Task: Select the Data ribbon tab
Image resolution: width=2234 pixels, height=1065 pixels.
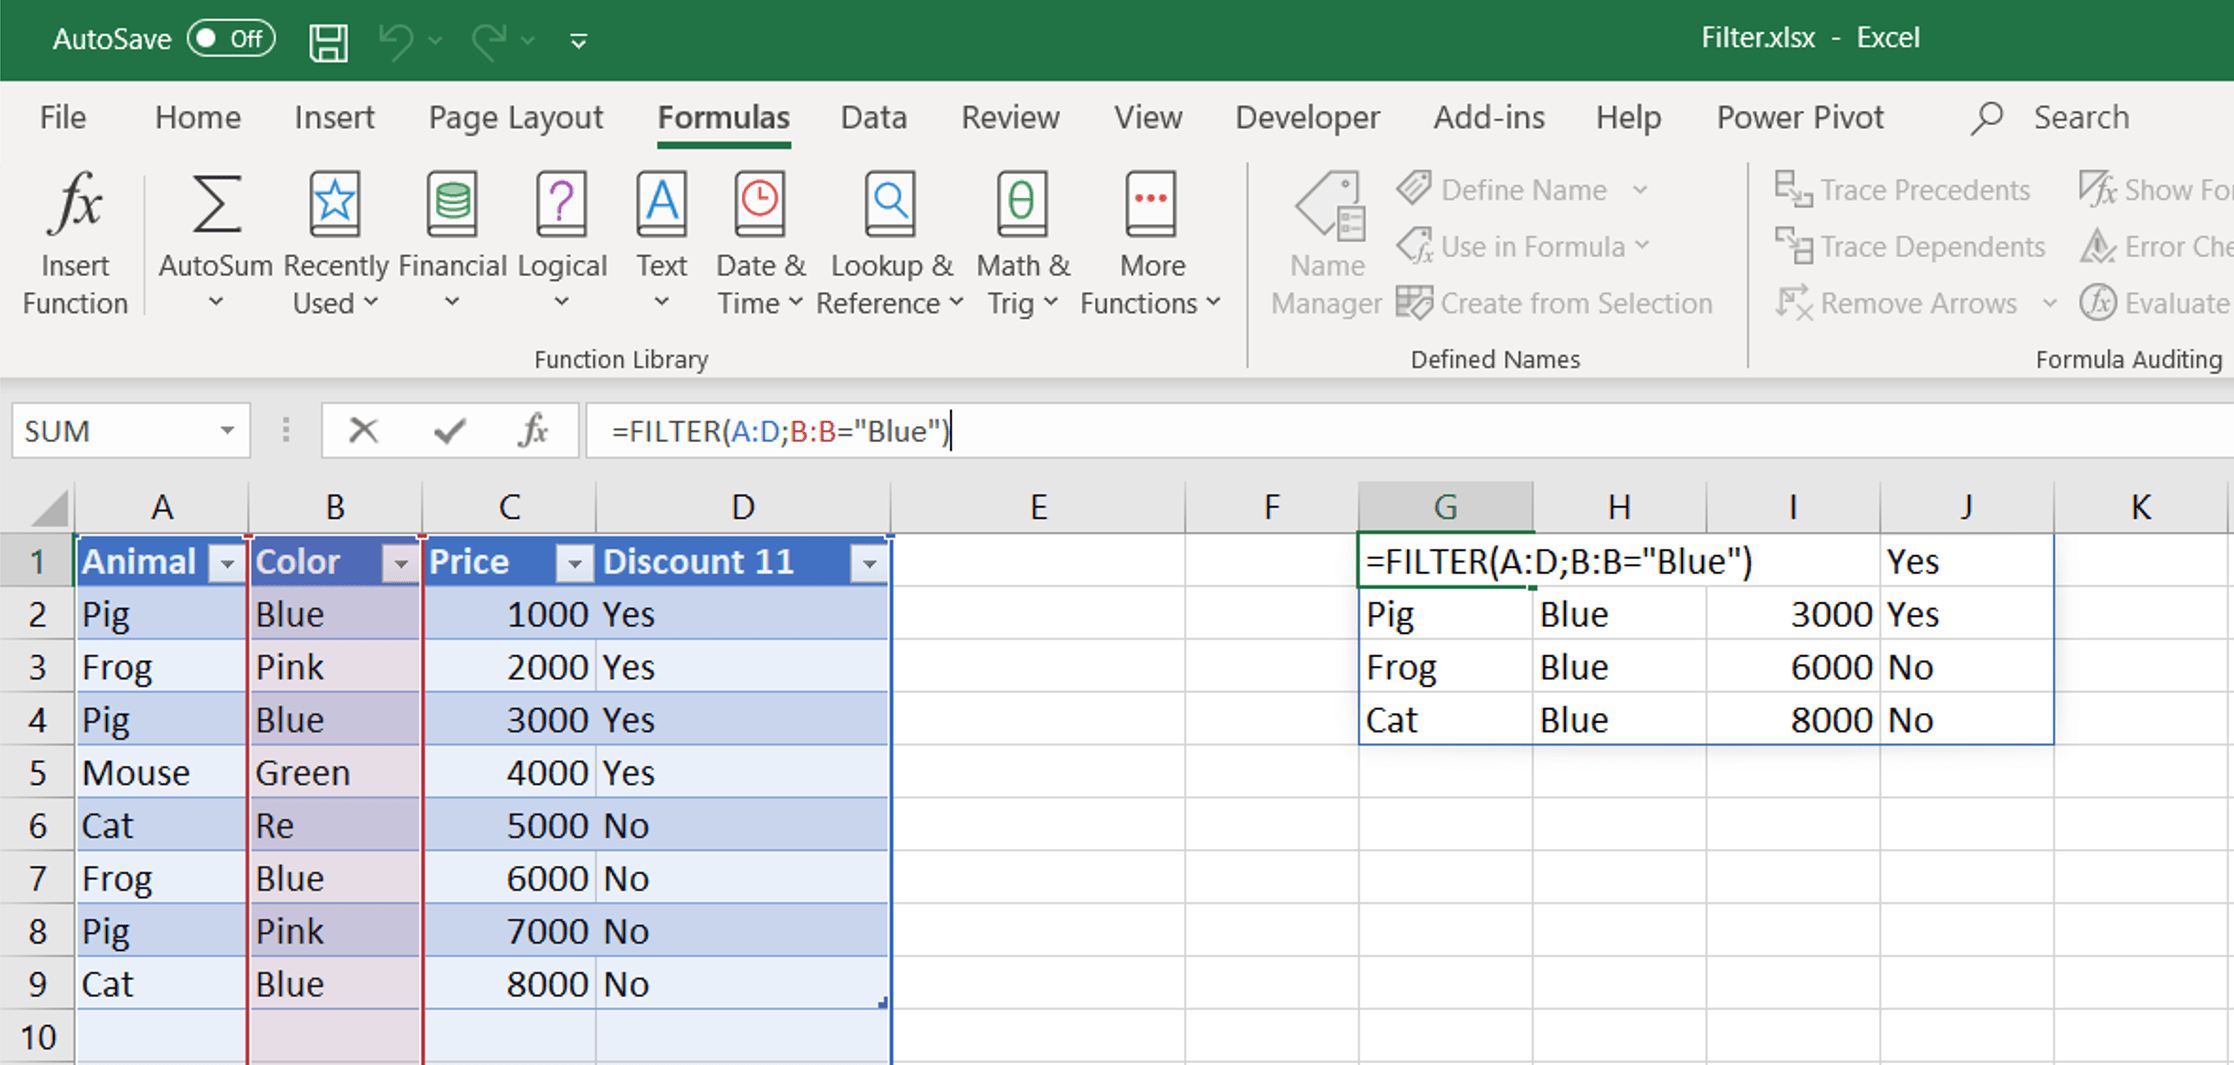Action: click(x=874, y=118)
